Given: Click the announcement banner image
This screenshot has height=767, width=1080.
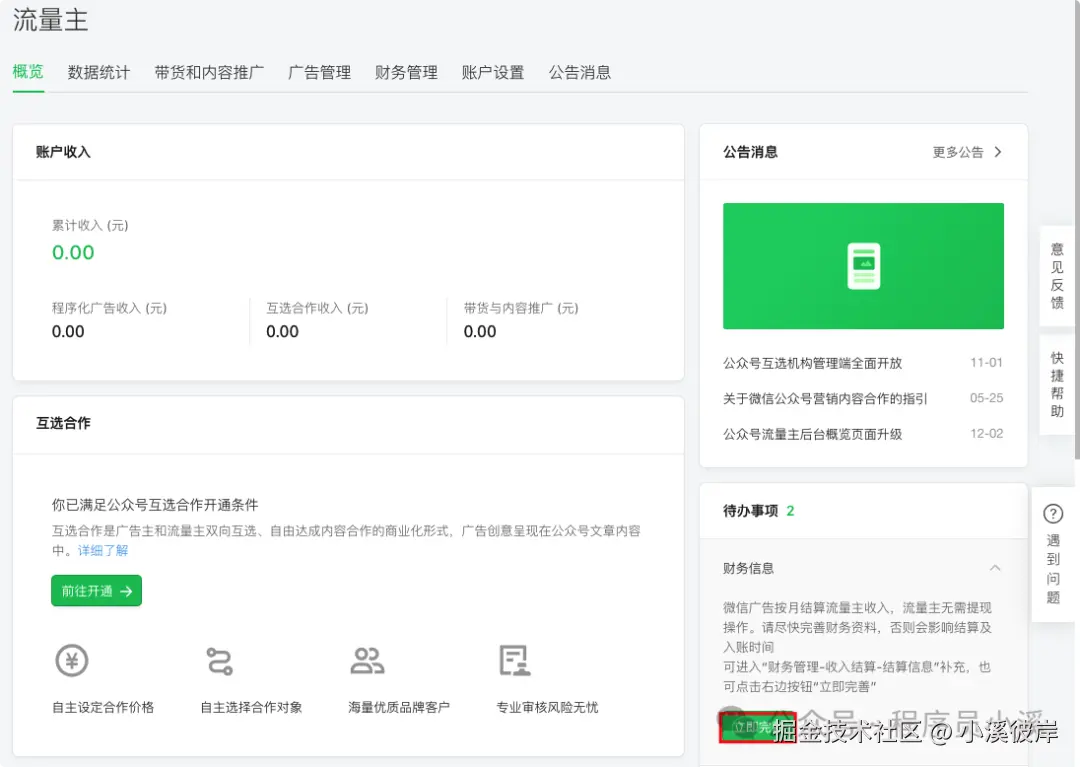Looking at the screenshot, I should coord(863,265).
